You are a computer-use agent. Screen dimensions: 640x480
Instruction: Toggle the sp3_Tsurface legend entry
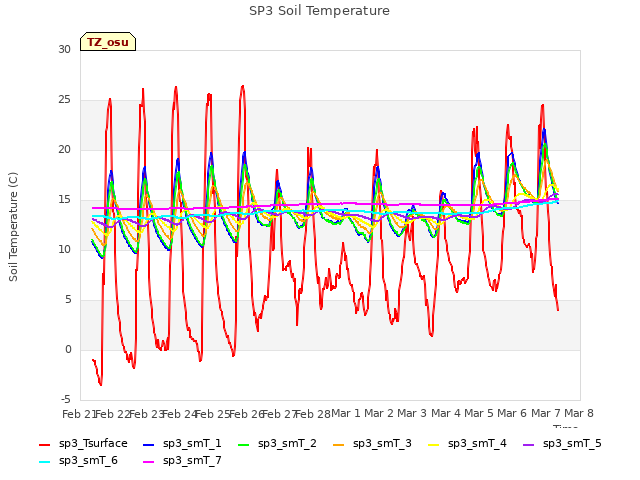tap(83, 444)
